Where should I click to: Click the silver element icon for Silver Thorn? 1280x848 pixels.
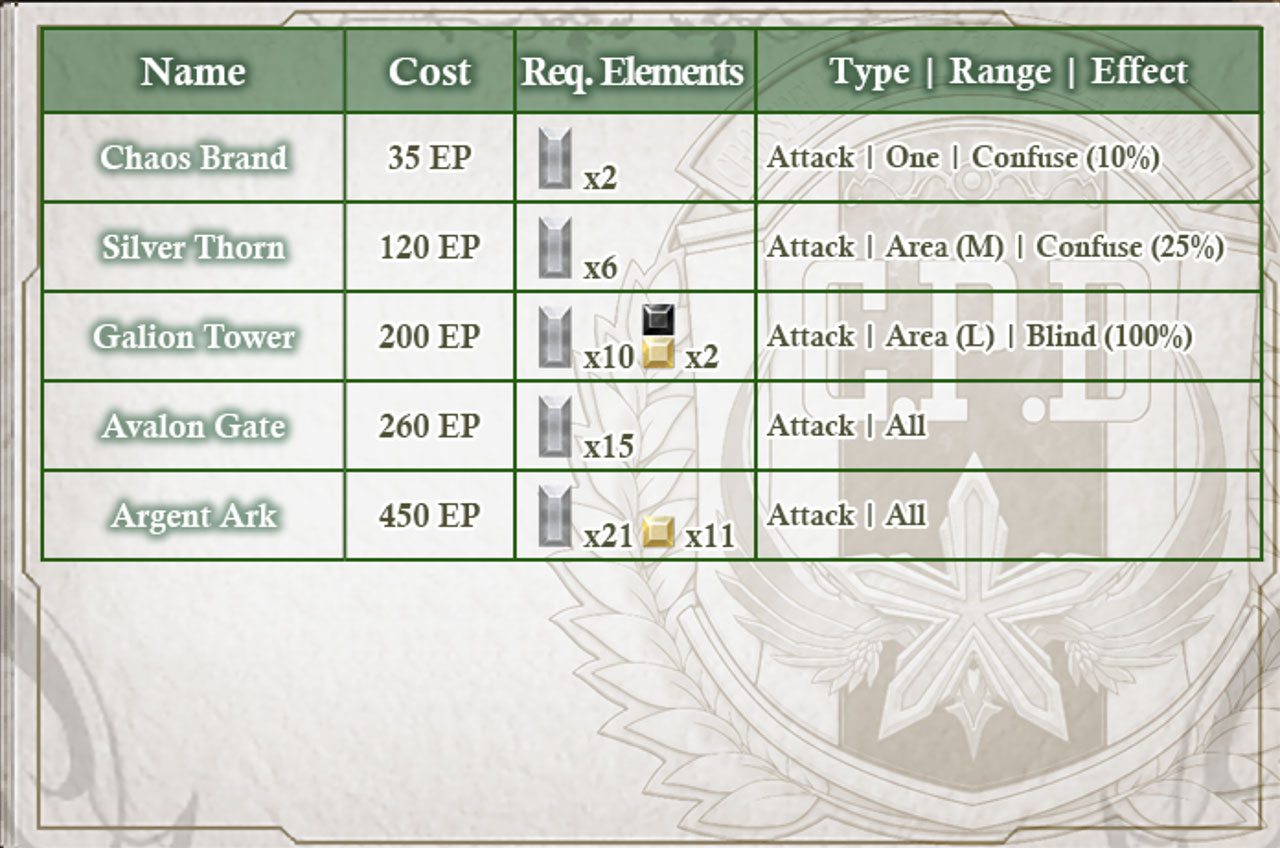coord(555,248)
